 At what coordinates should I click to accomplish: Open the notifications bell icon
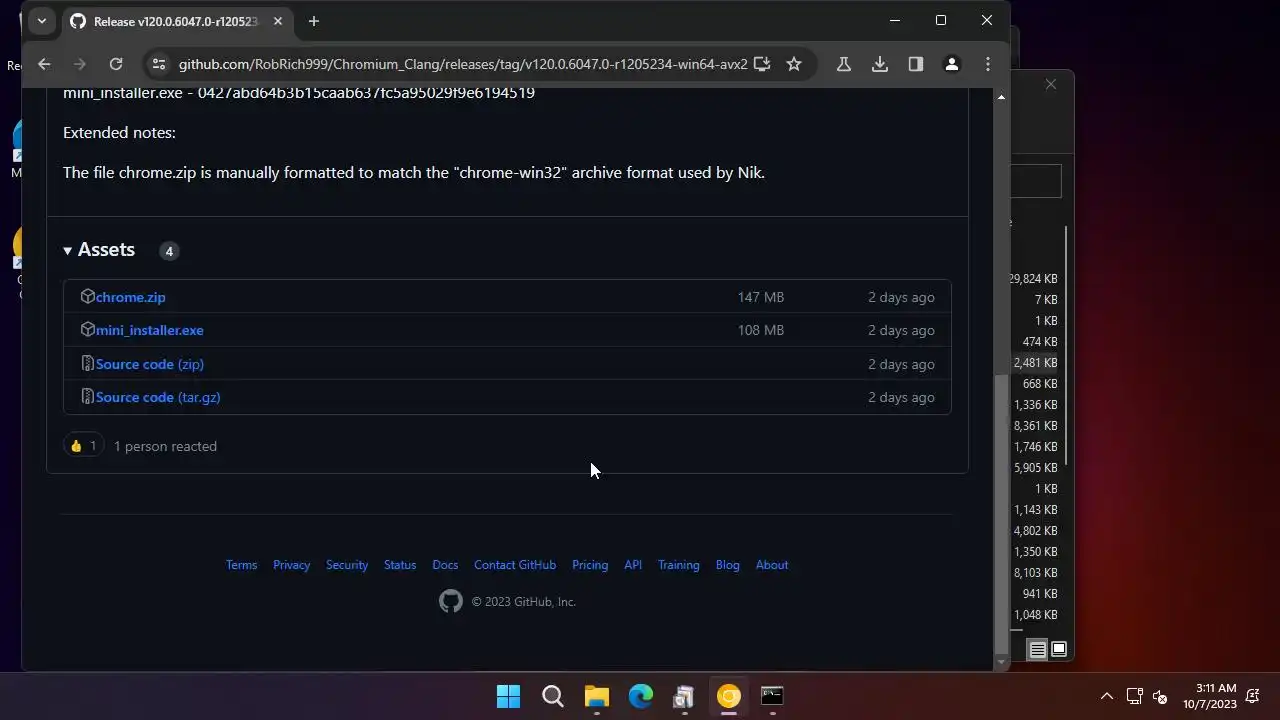coord(1253,696)
